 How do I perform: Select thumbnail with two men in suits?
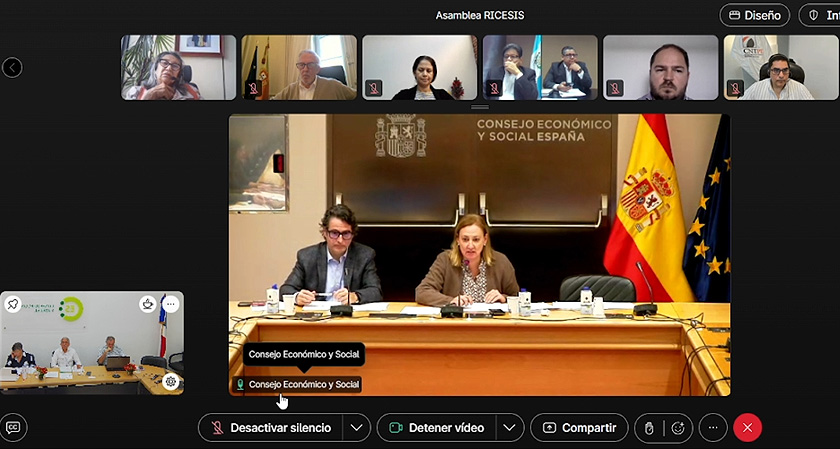tap(540, 68)
